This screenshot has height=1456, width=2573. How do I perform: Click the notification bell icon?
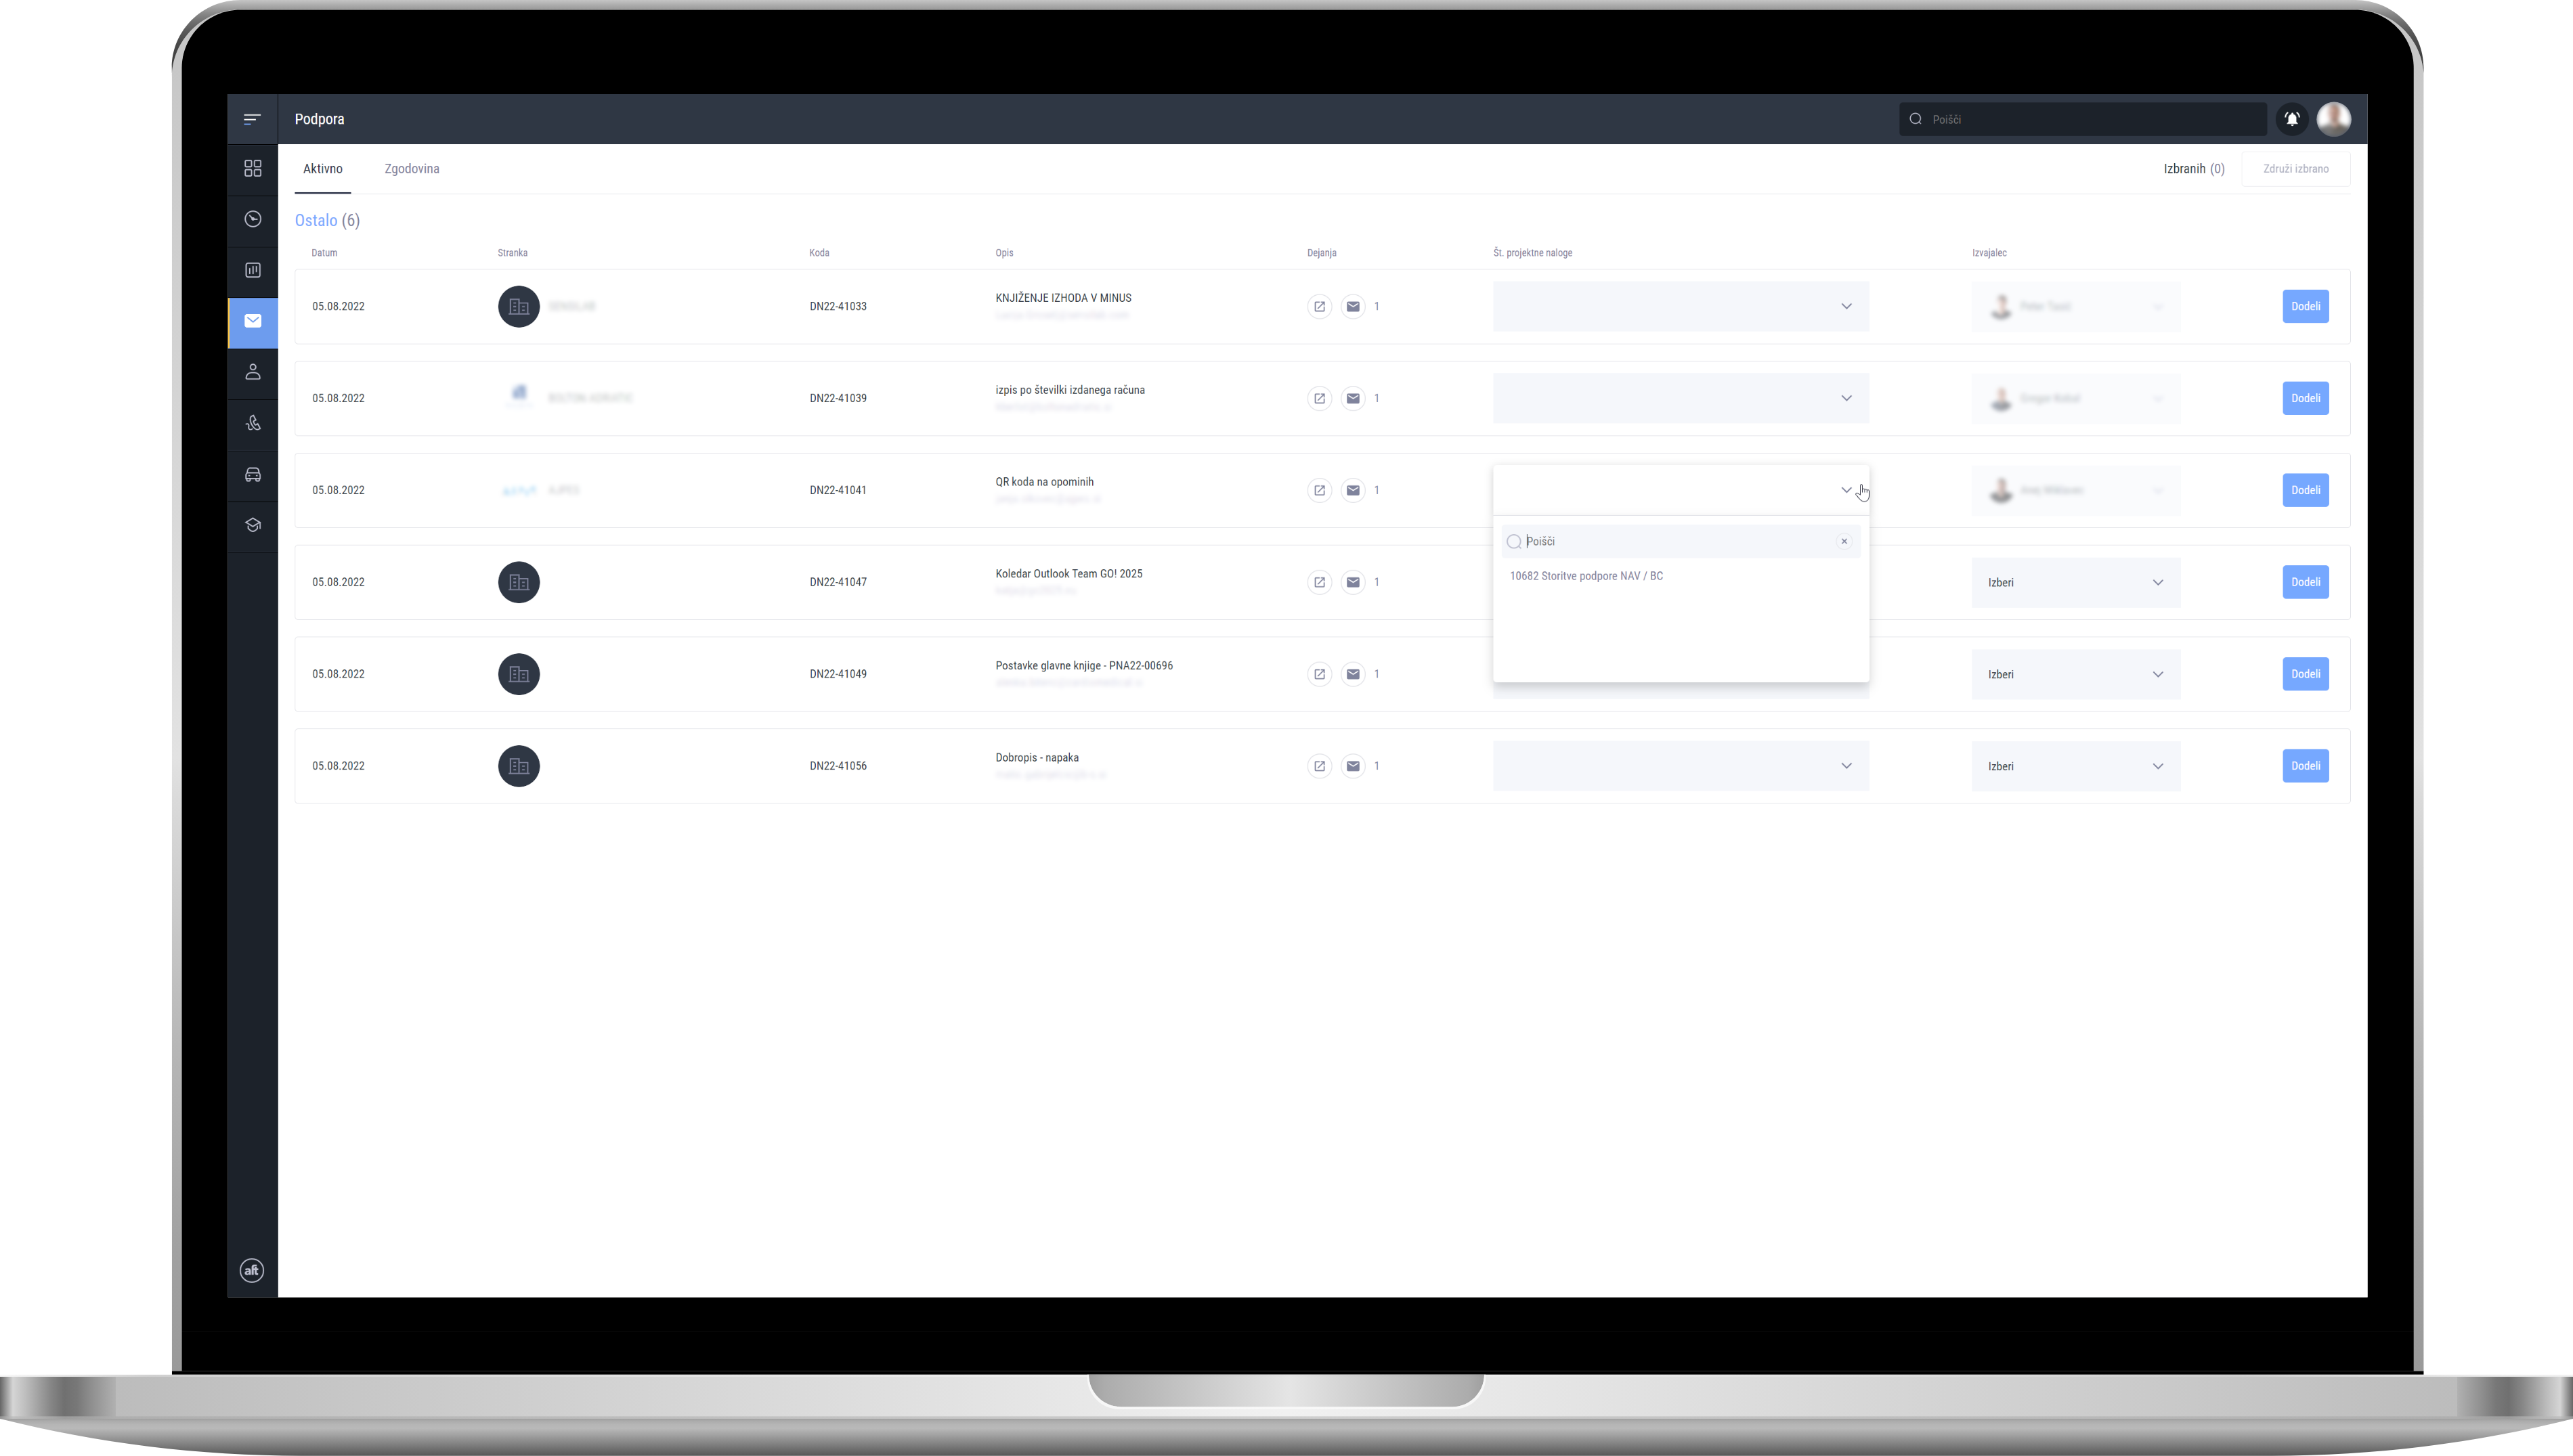coord(2291,119)
